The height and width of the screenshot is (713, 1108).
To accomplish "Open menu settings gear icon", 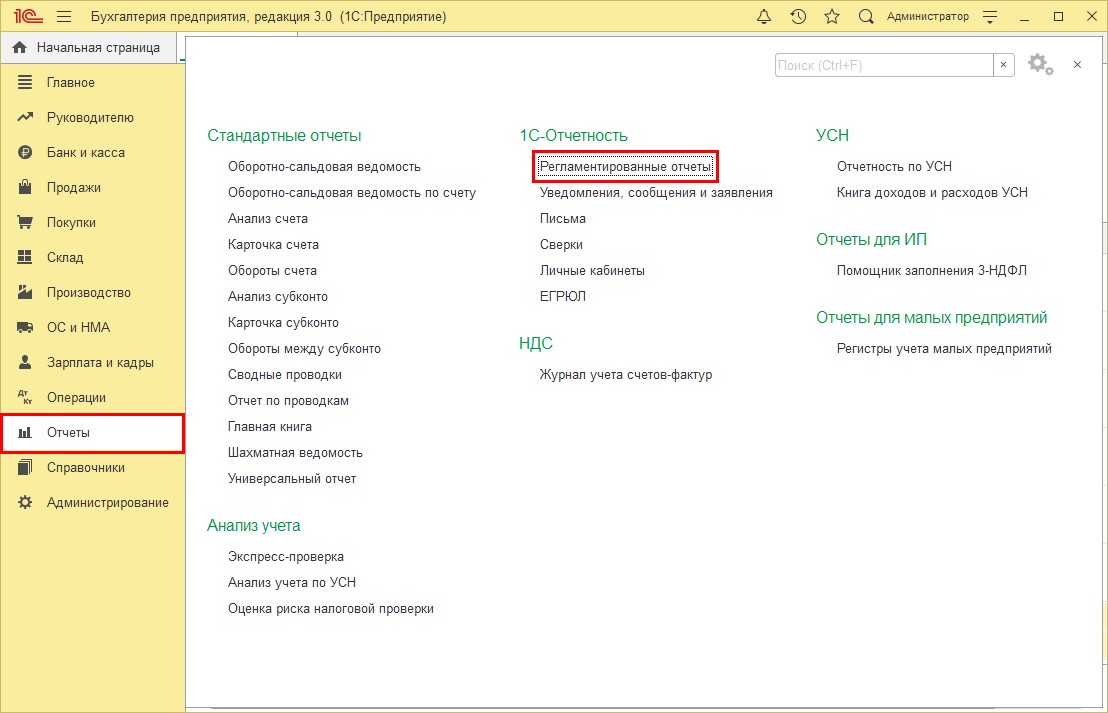I will (1040, 64).
